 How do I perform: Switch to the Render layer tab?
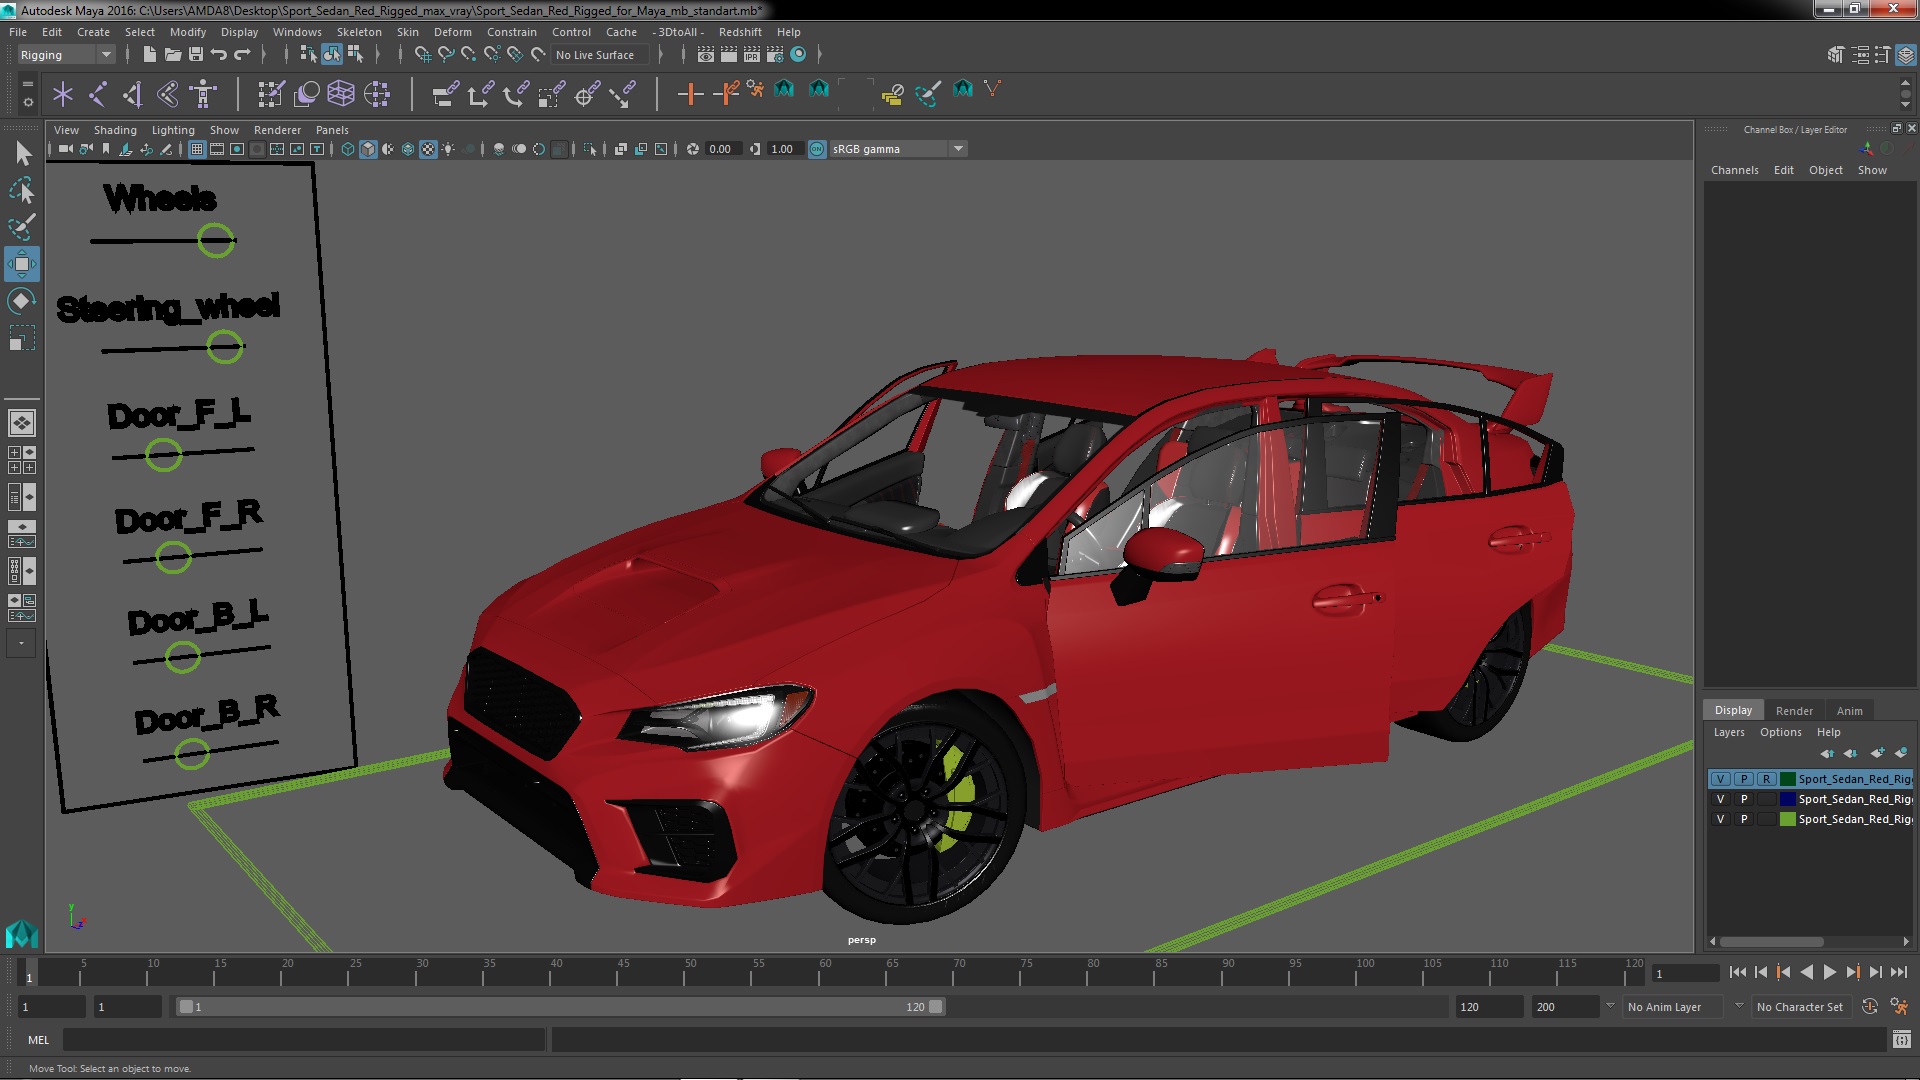[1793, 711]
